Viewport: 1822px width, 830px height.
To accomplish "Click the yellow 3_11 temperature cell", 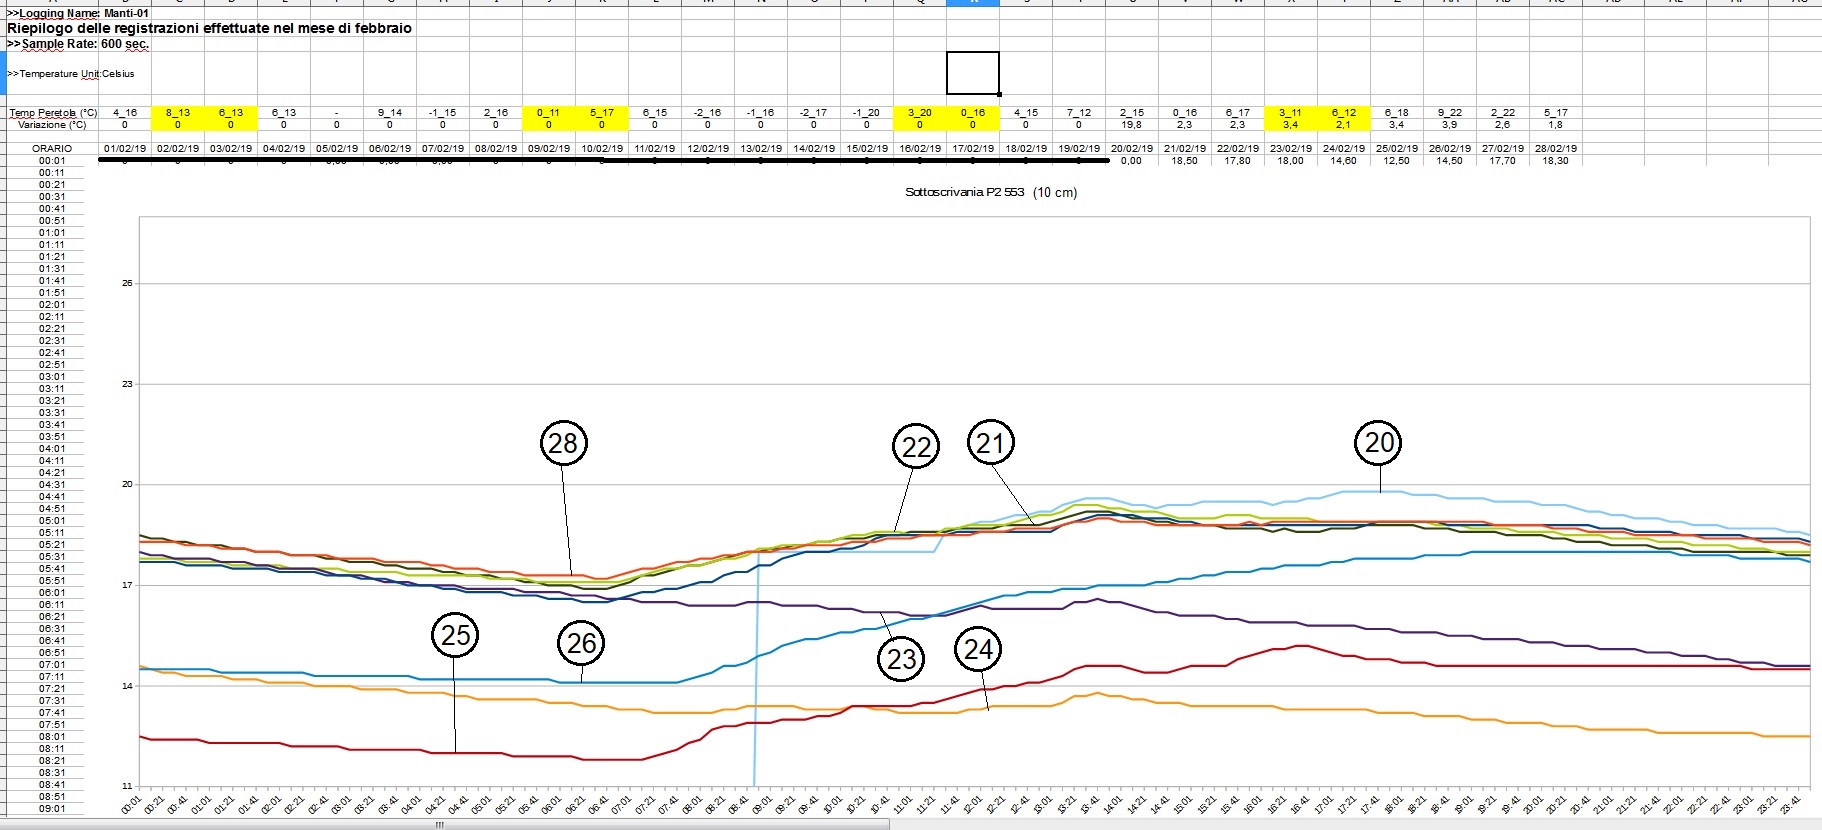I will tap(1290, 113).
